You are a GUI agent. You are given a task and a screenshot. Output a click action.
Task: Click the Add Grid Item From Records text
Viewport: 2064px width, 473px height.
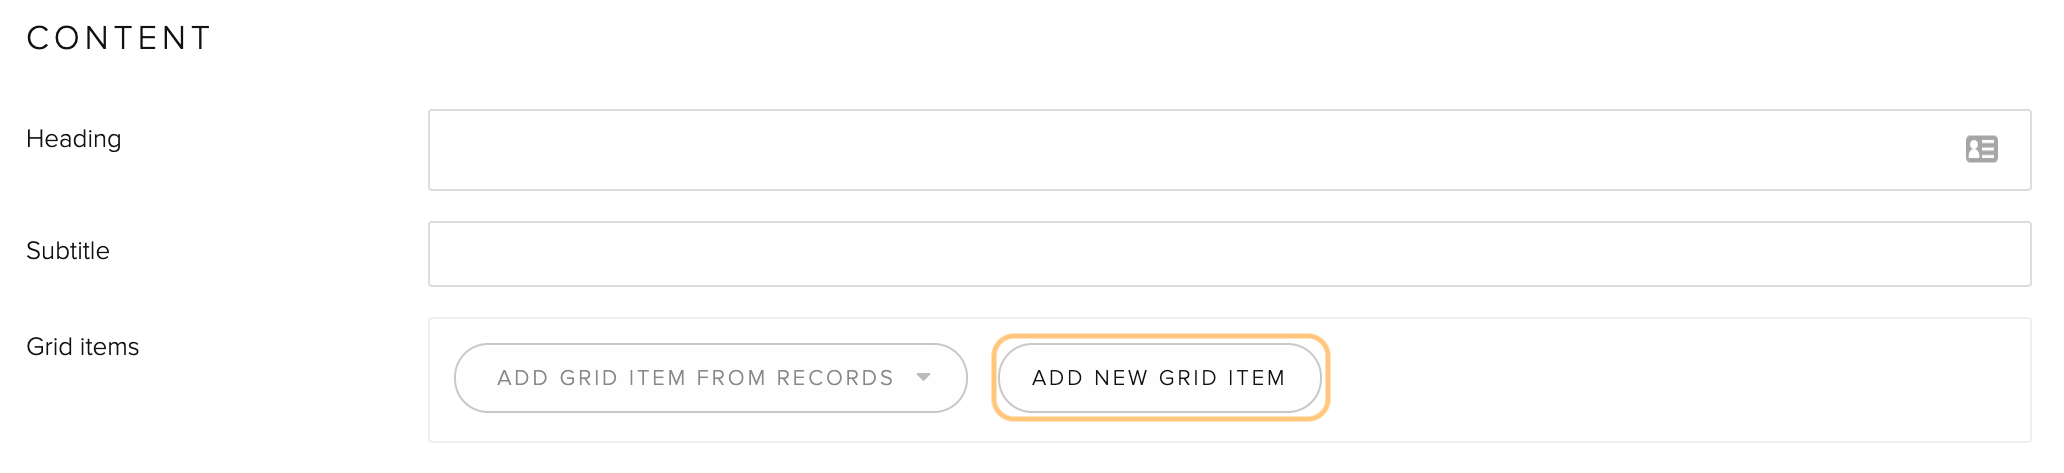pyautogui.click(x=695, y=378)
